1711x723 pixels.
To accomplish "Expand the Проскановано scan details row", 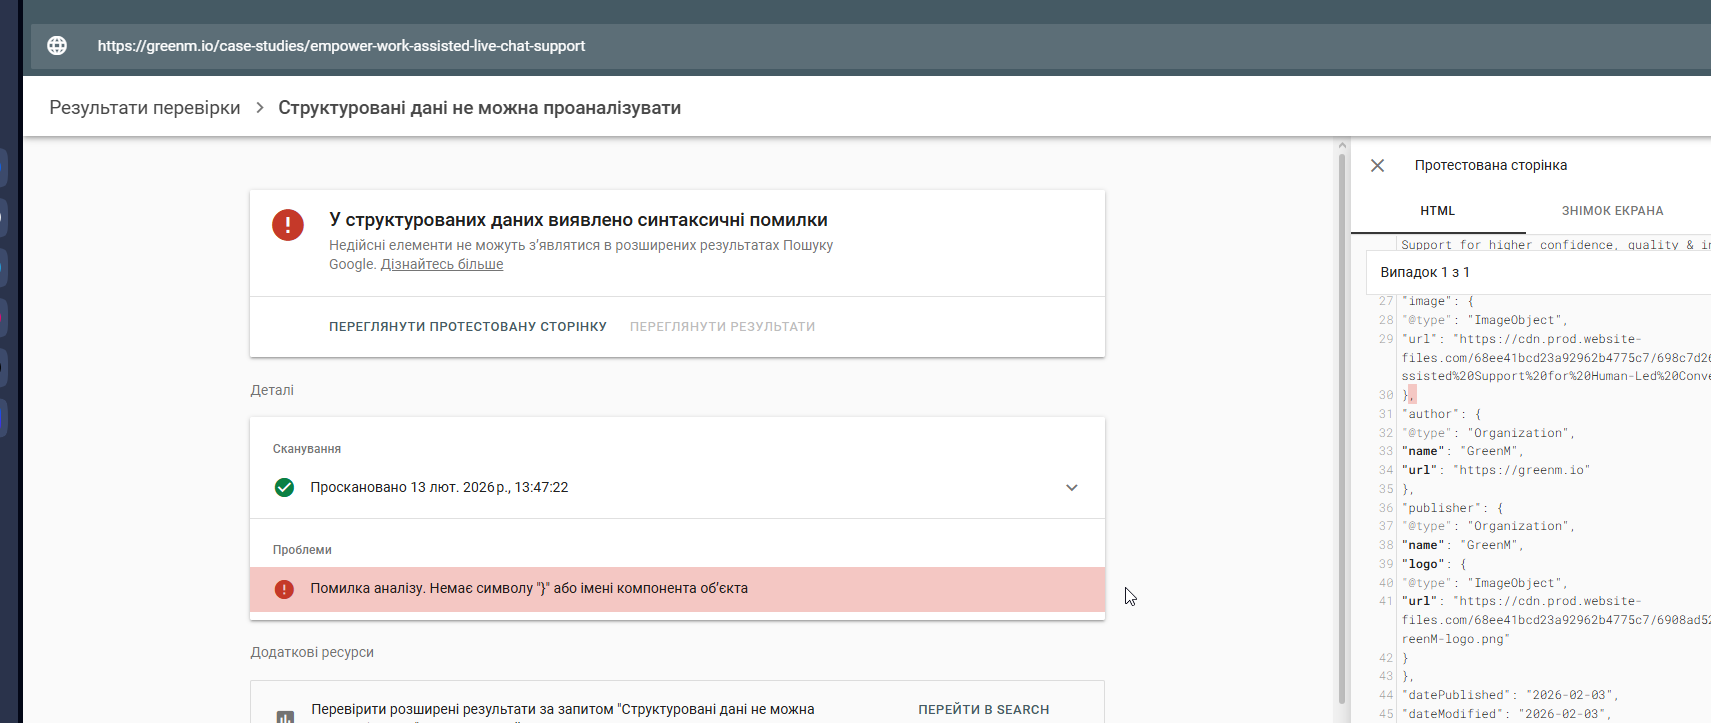I will click(1071, 488).
